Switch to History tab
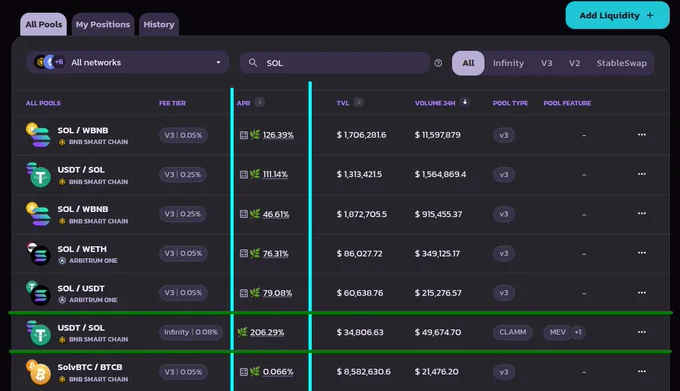Viewport: 680px width, 391px height. (159, 24)
